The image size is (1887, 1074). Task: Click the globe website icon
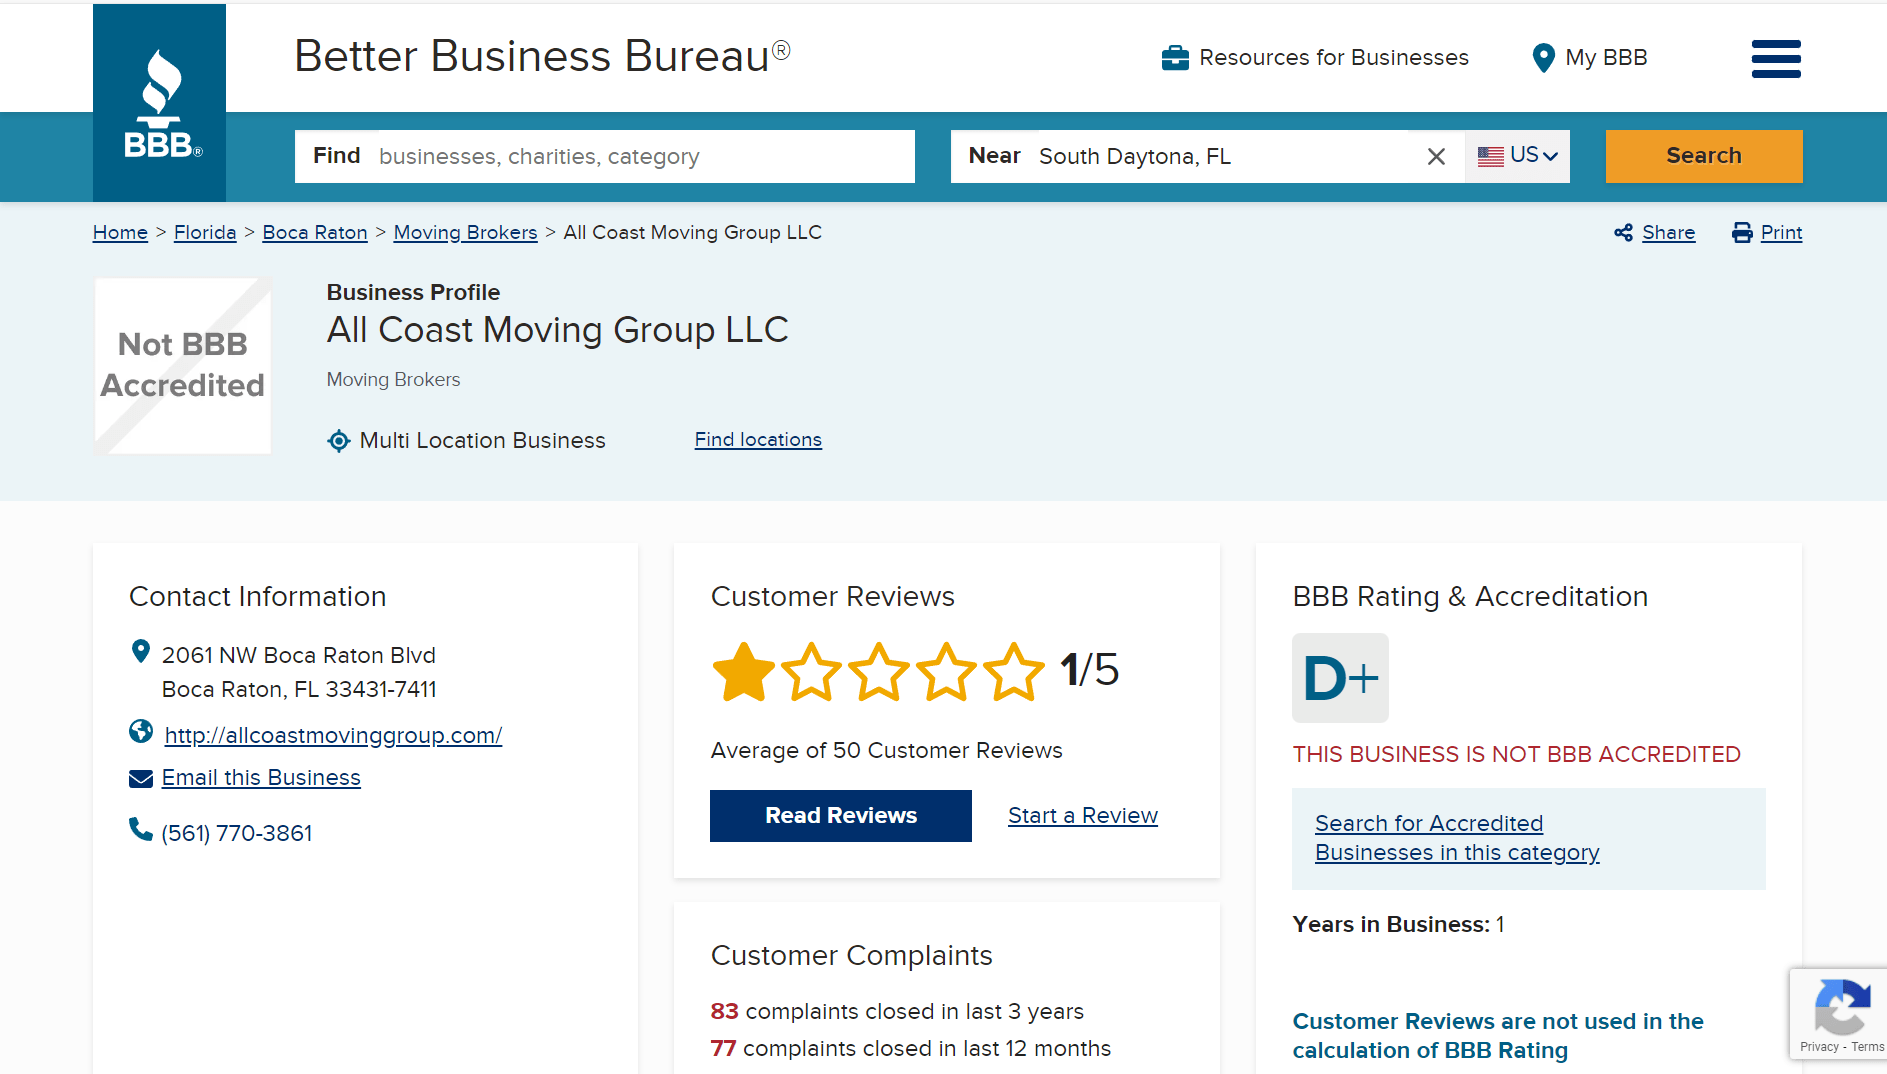click(141, 732)
